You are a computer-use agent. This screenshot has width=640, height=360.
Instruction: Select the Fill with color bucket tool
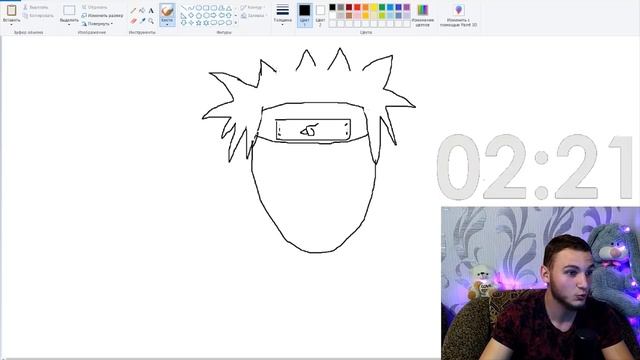click(142, 10)
